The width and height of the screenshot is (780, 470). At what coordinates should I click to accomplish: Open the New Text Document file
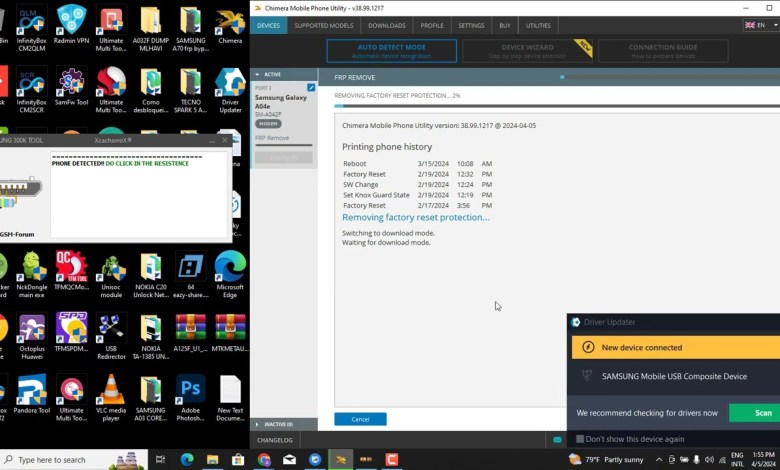coord(230,398)
